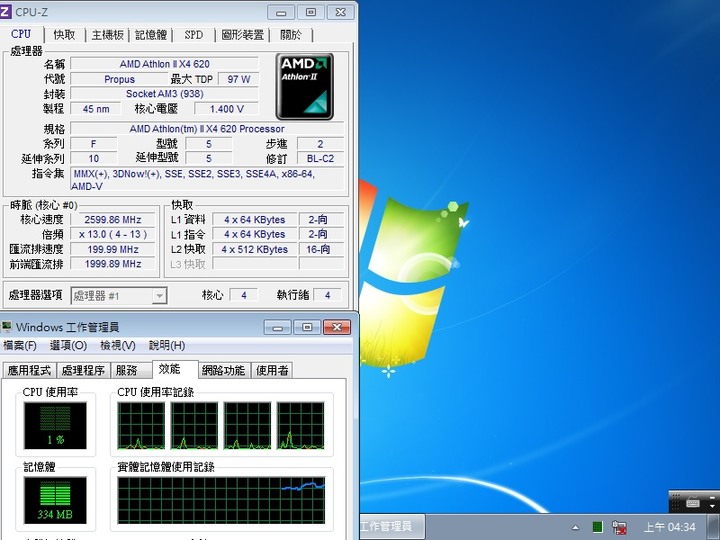The height and width of the screenshot is (540, 720).
Task: Click the HT link value 1999.89 MHz
Action: click(112, 264)
